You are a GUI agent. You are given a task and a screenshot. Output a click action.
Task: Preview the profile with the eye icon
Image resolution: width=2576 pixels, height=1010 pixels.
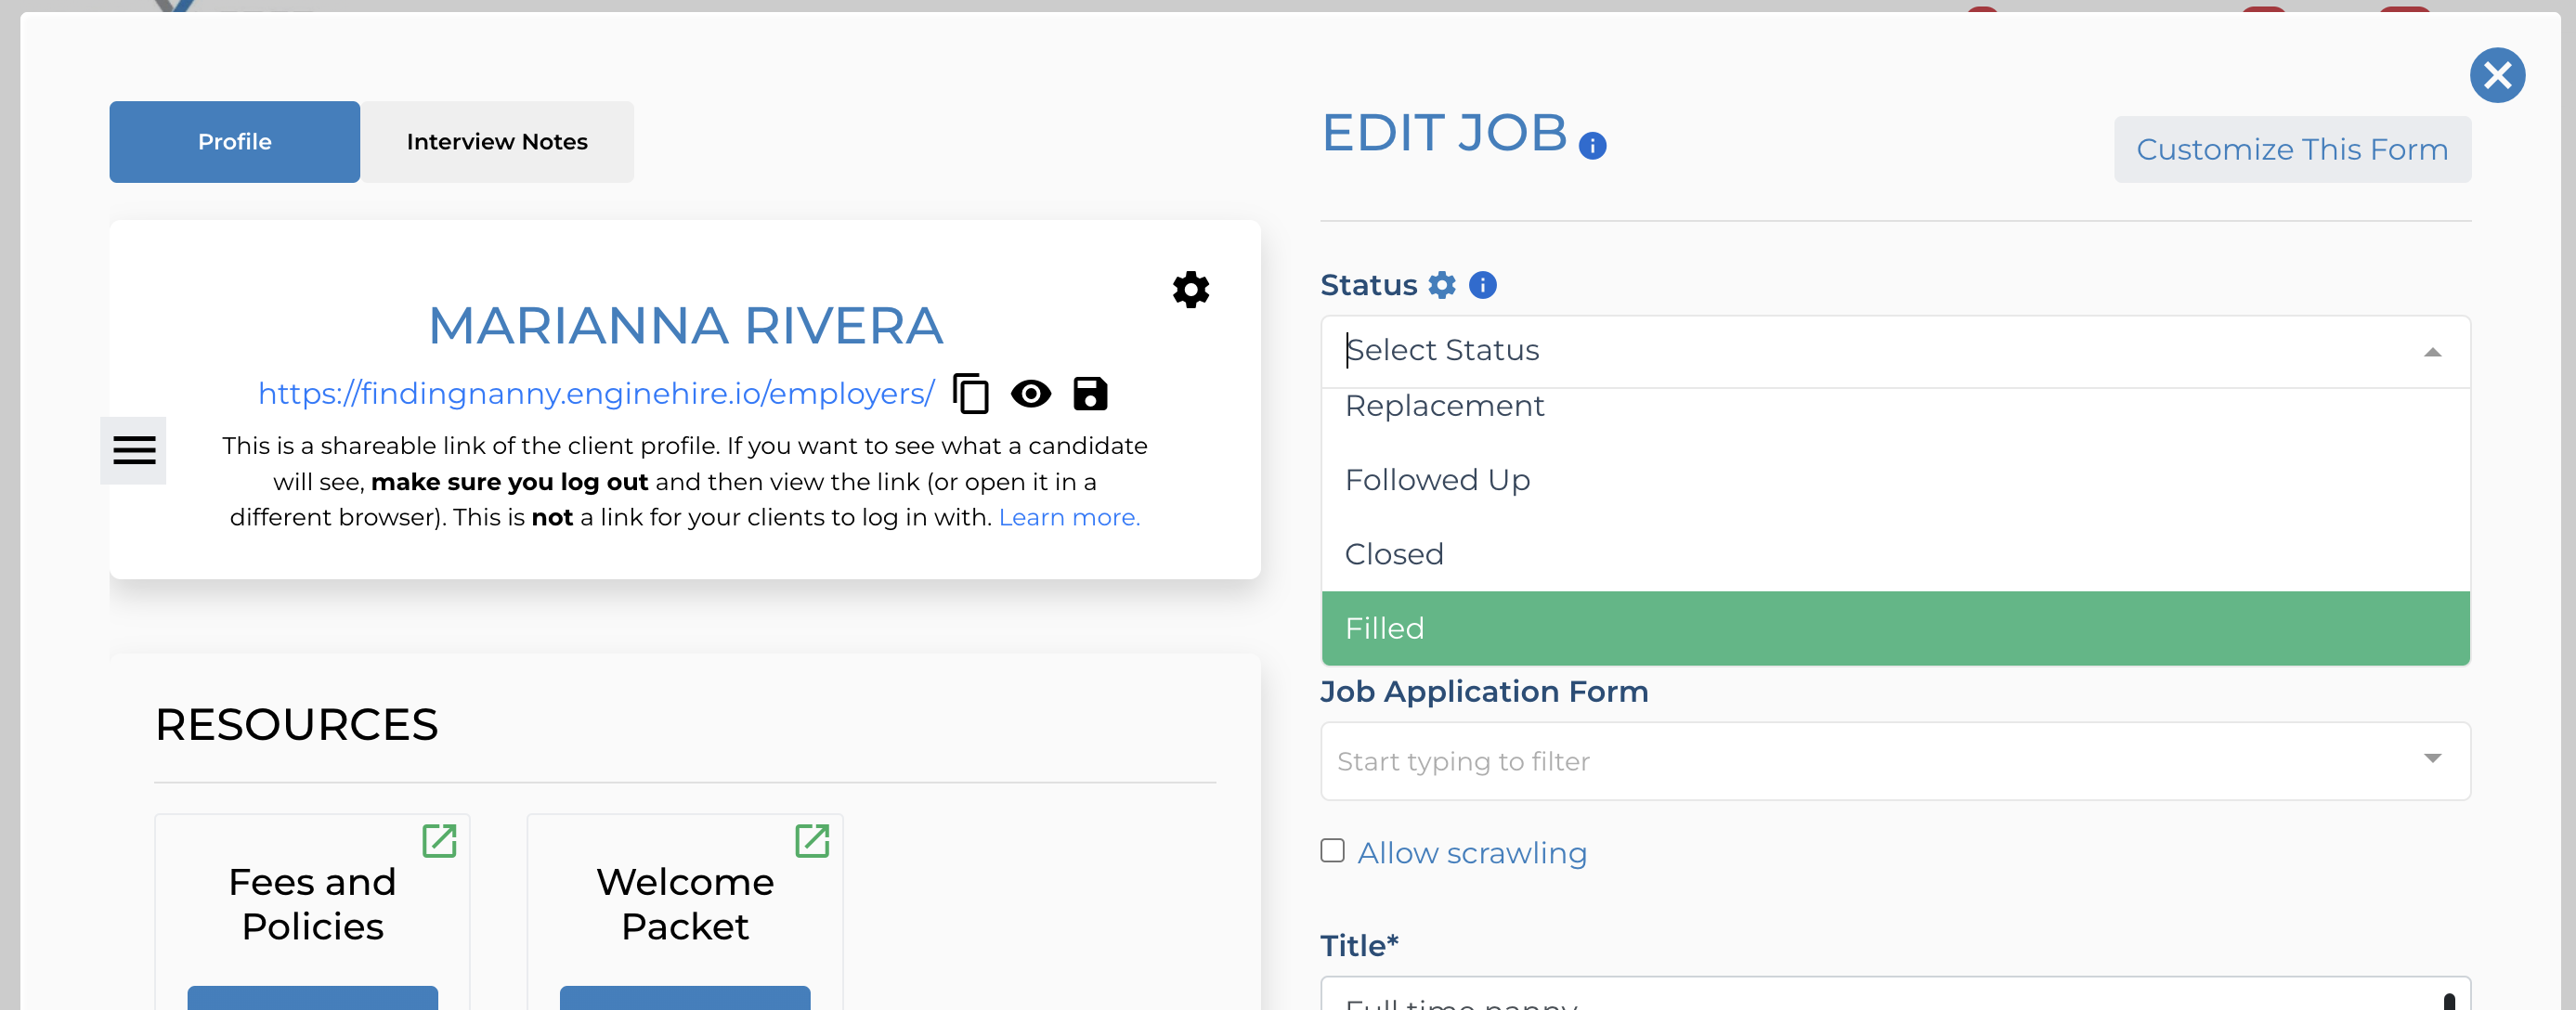click(1030, 393)
